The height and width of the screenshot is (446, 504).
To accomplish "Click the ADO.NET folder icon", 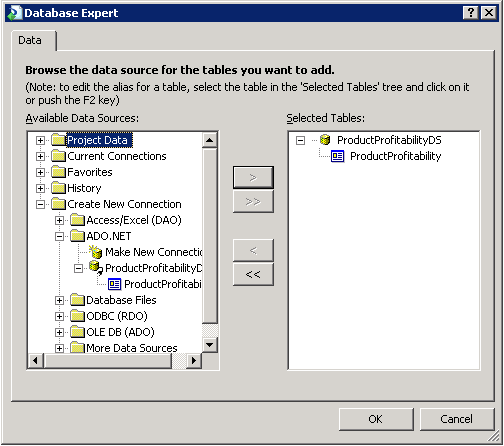I will [x=77, y=236].
